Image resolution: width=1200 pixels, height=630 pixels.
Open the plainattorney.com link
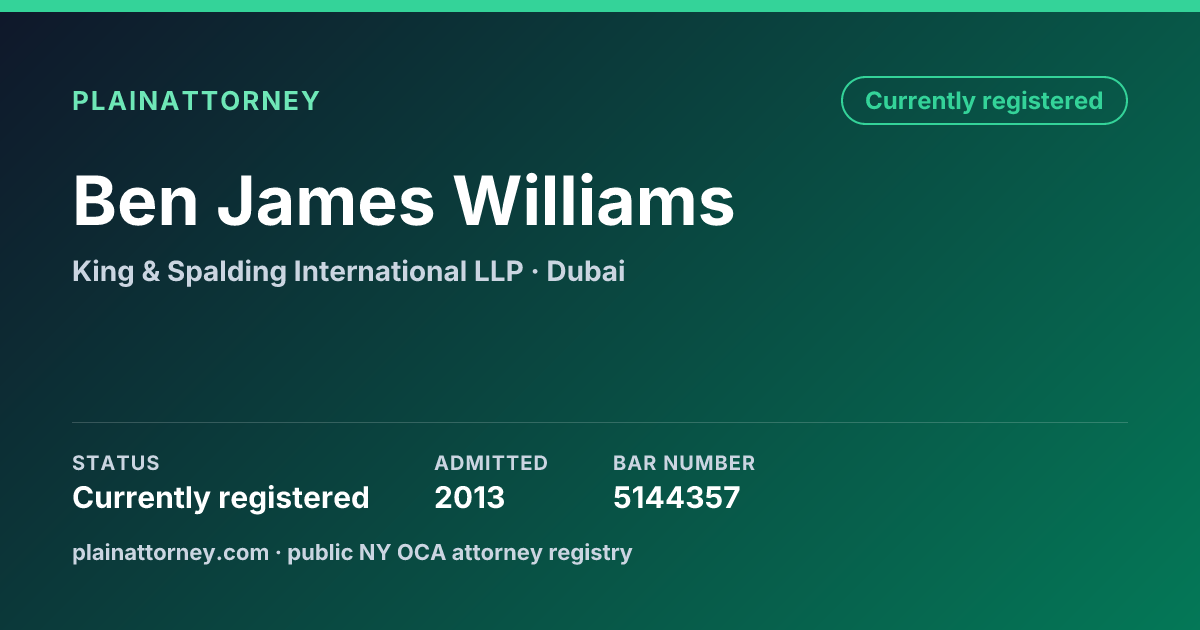click(x=171, y=553)
